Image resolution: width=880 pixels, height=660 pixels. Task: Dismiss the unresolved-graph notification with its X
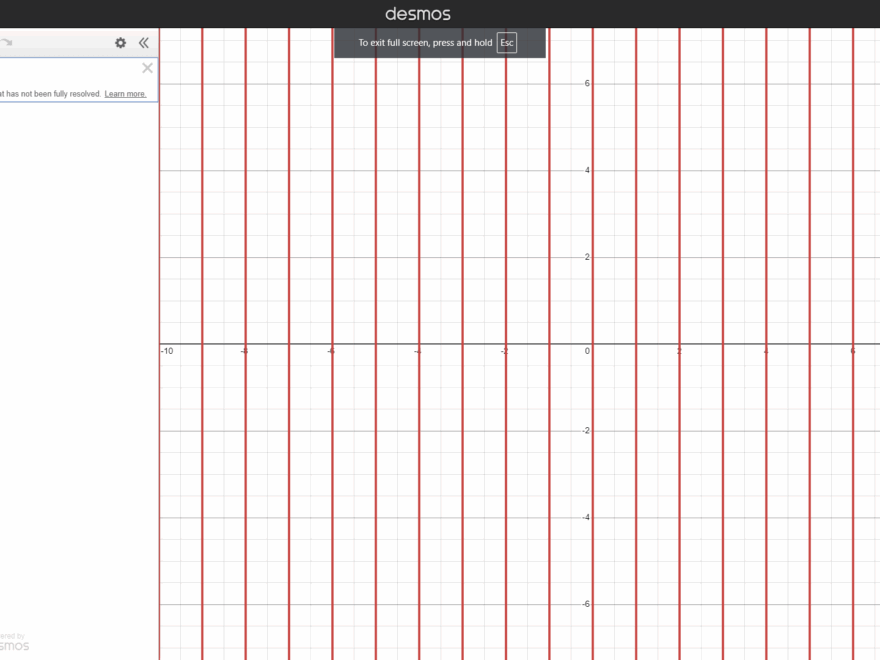[147, 68]
